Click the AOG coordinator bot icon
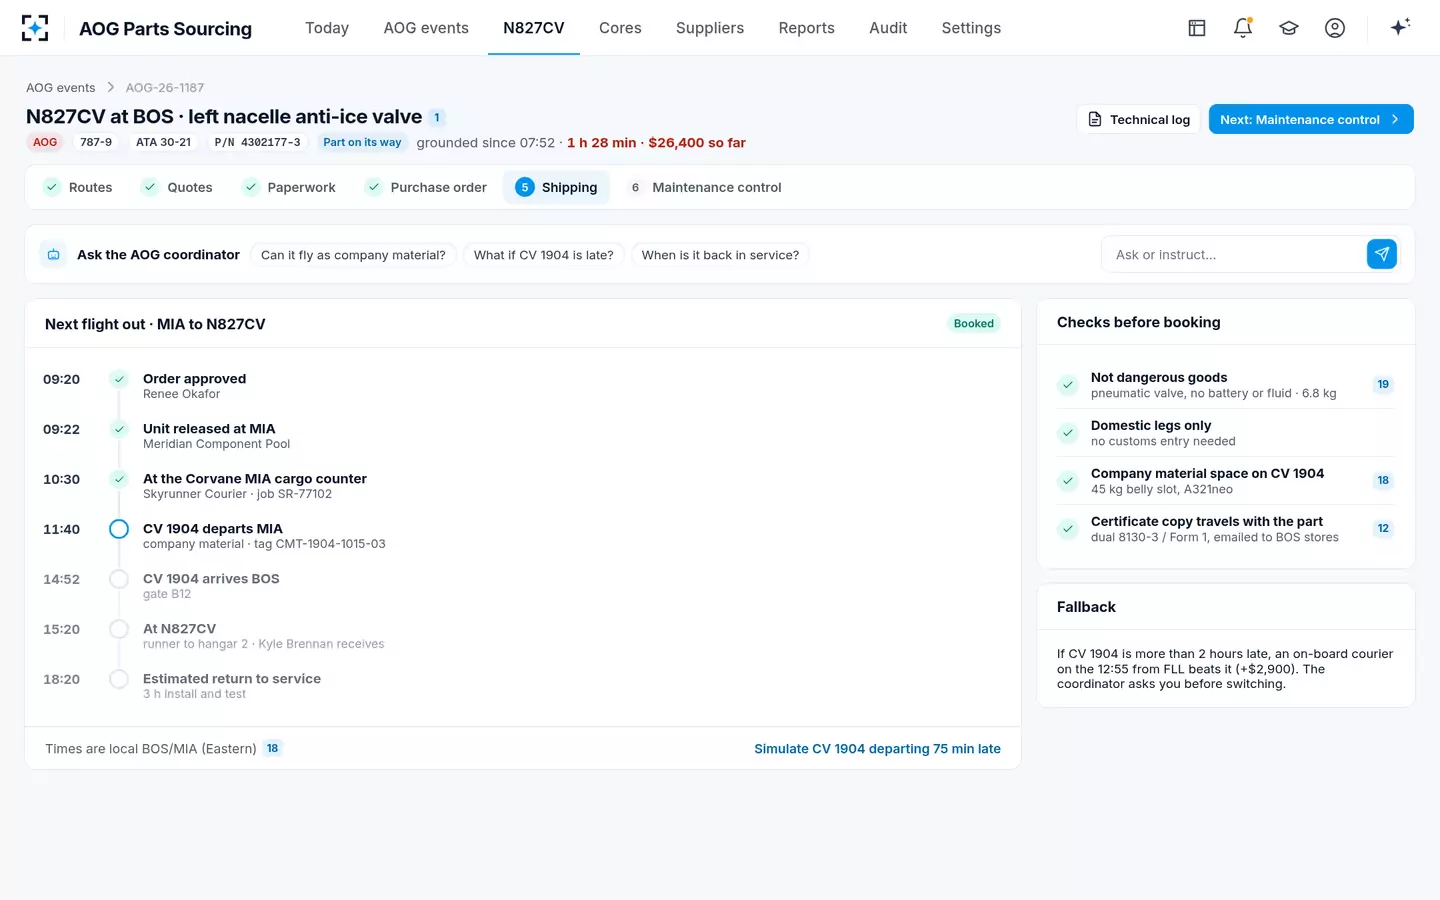Screen dimensions: 1440x900 54,255
